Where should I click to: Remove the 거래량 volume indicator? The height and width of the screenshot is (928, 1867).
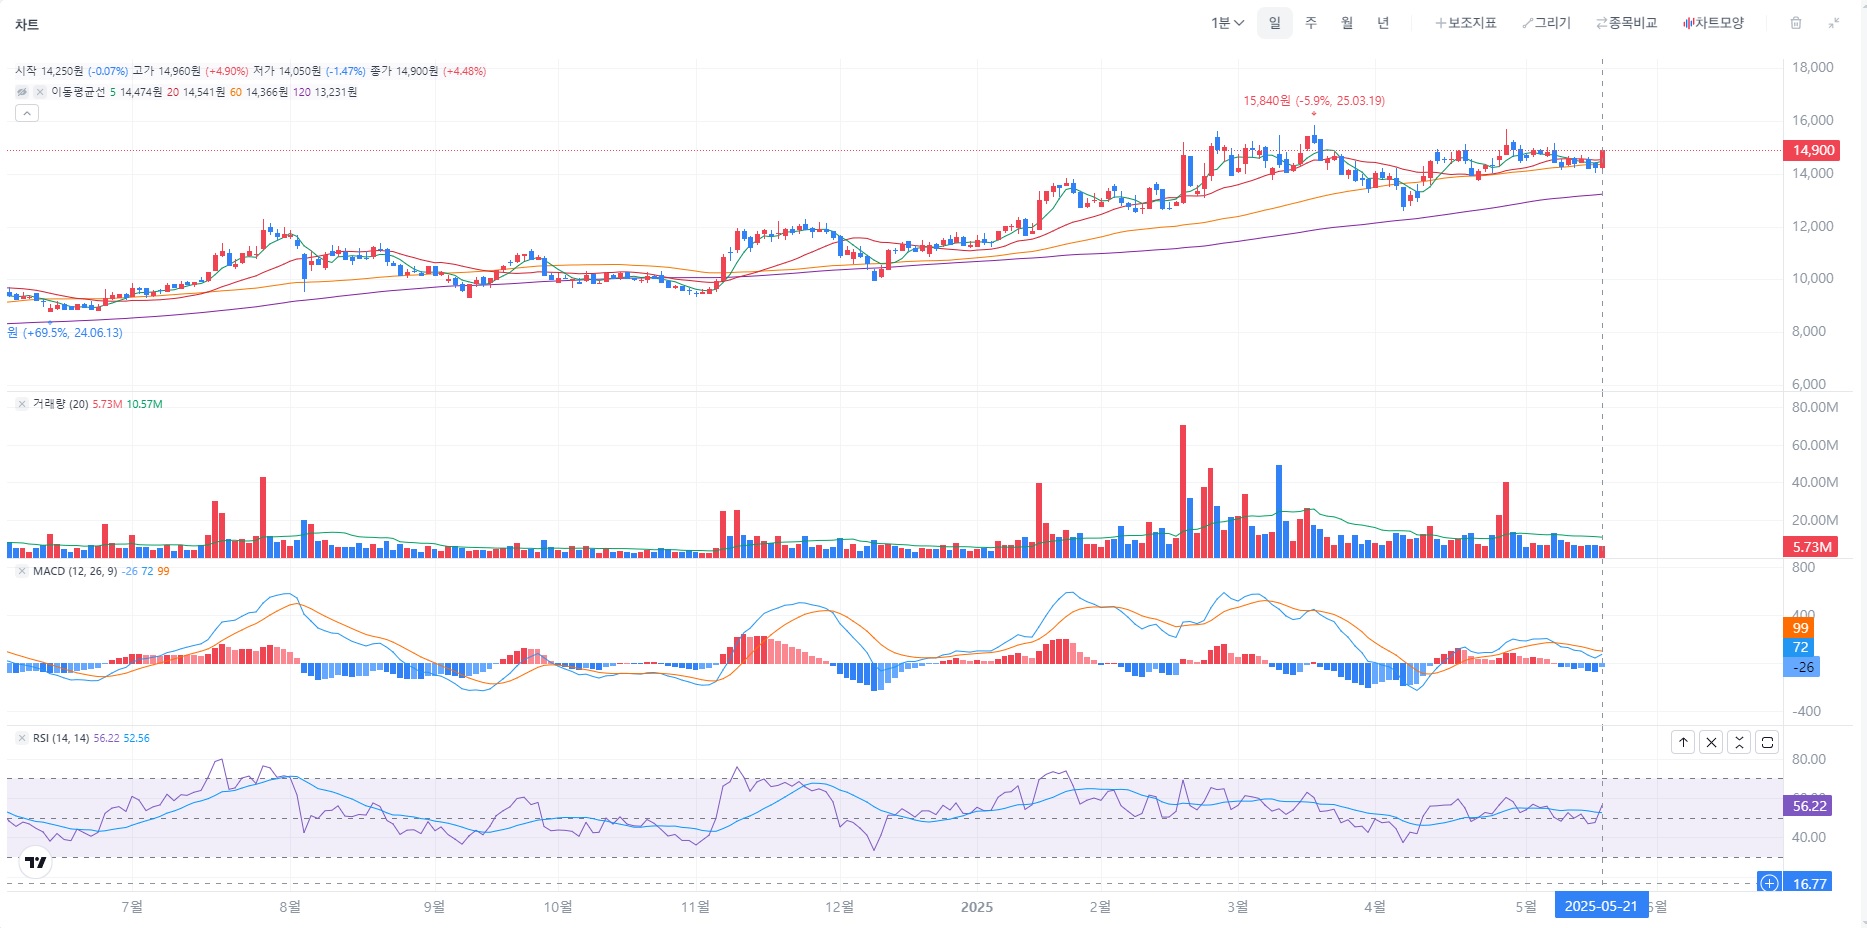pos(22,404)
